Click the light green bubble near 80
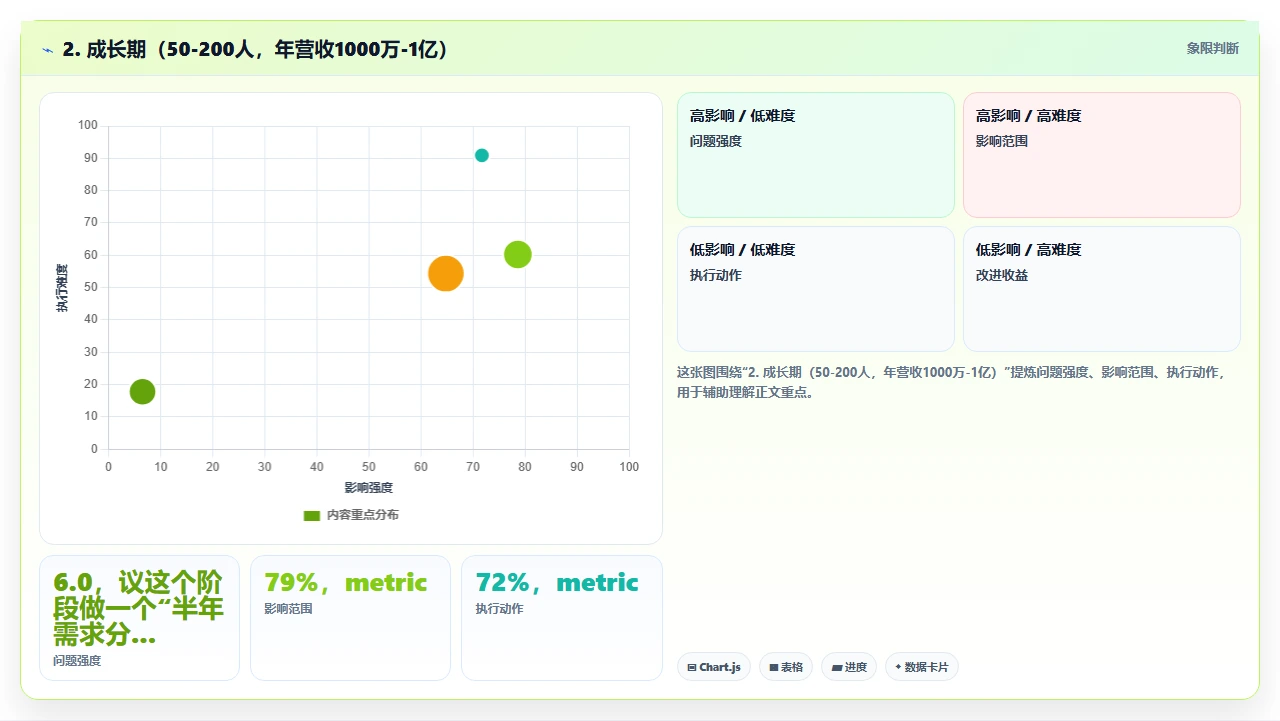Screen dimensions: 1280x721 tap(517, 255)
